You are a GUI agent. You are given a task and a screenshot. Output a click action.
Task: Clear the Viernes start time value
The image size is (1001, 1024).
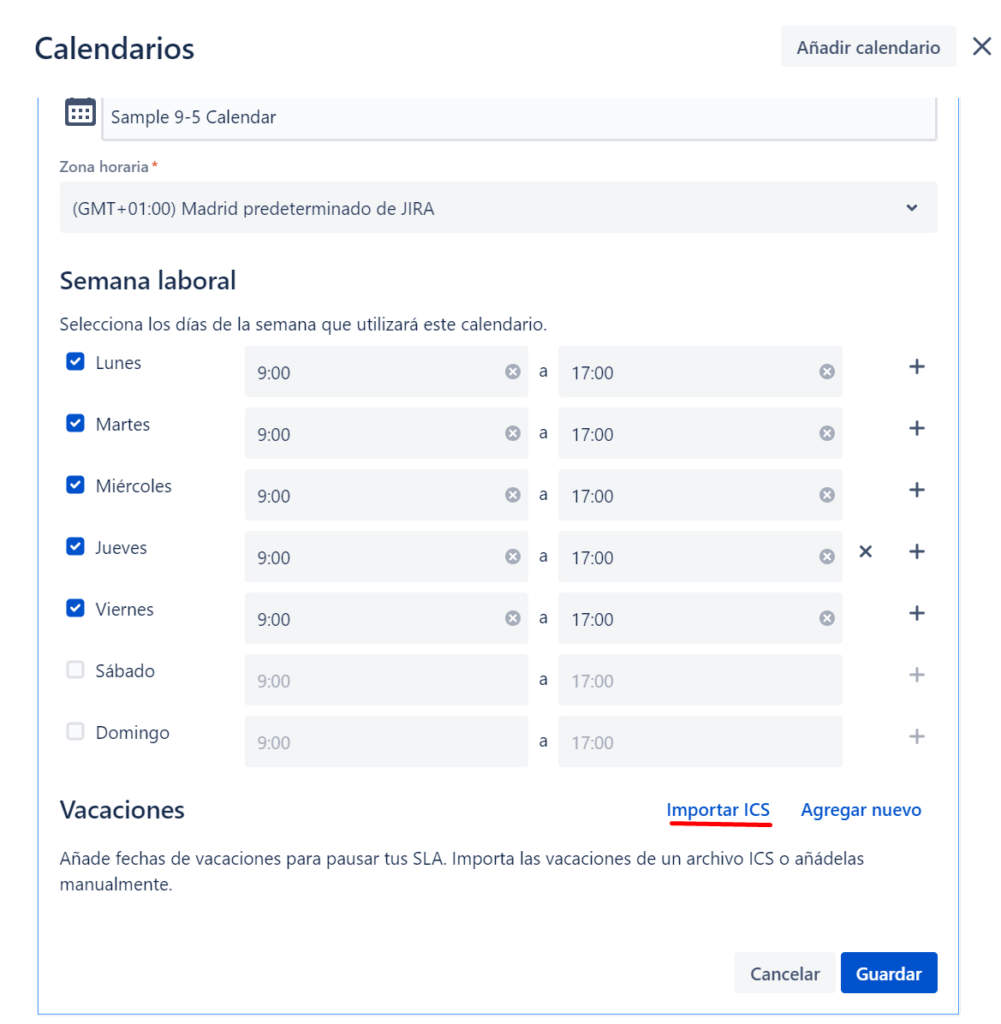pyautogui.click(x=513, y=618)
